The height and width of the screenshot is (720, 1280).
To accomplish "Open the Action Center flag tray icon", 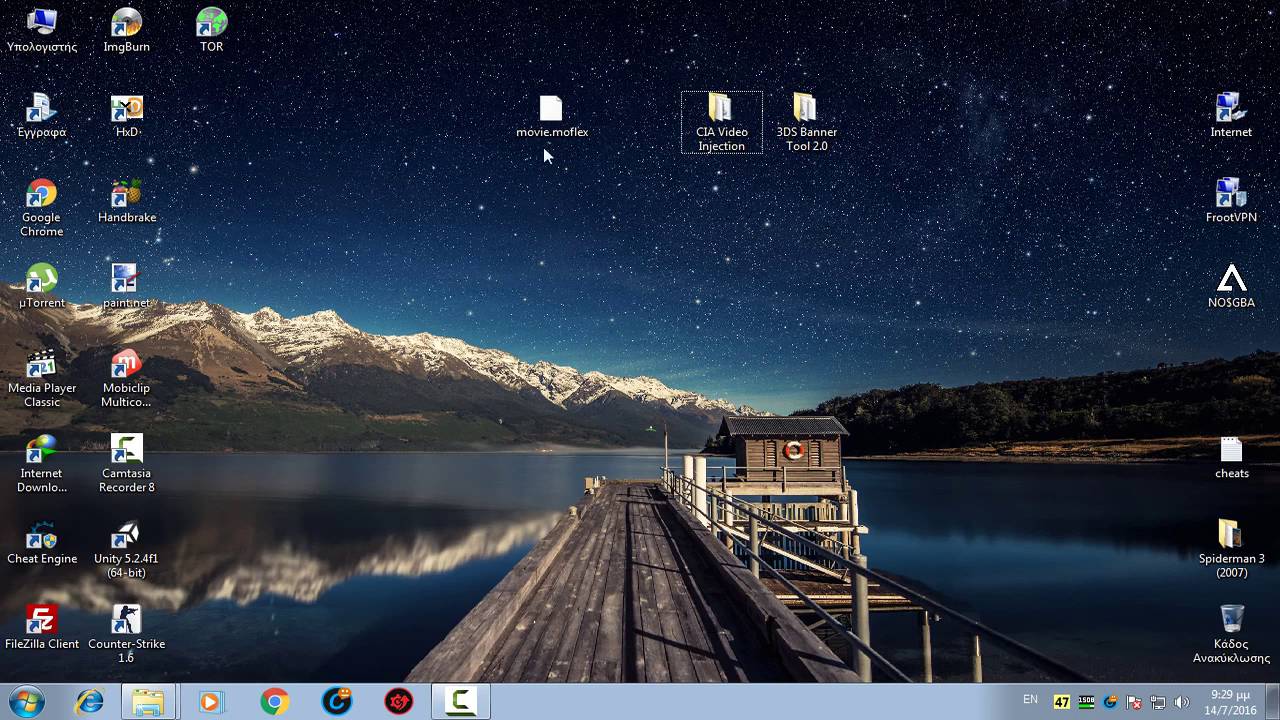I will pyautogui.click(x=1134, y=702).
